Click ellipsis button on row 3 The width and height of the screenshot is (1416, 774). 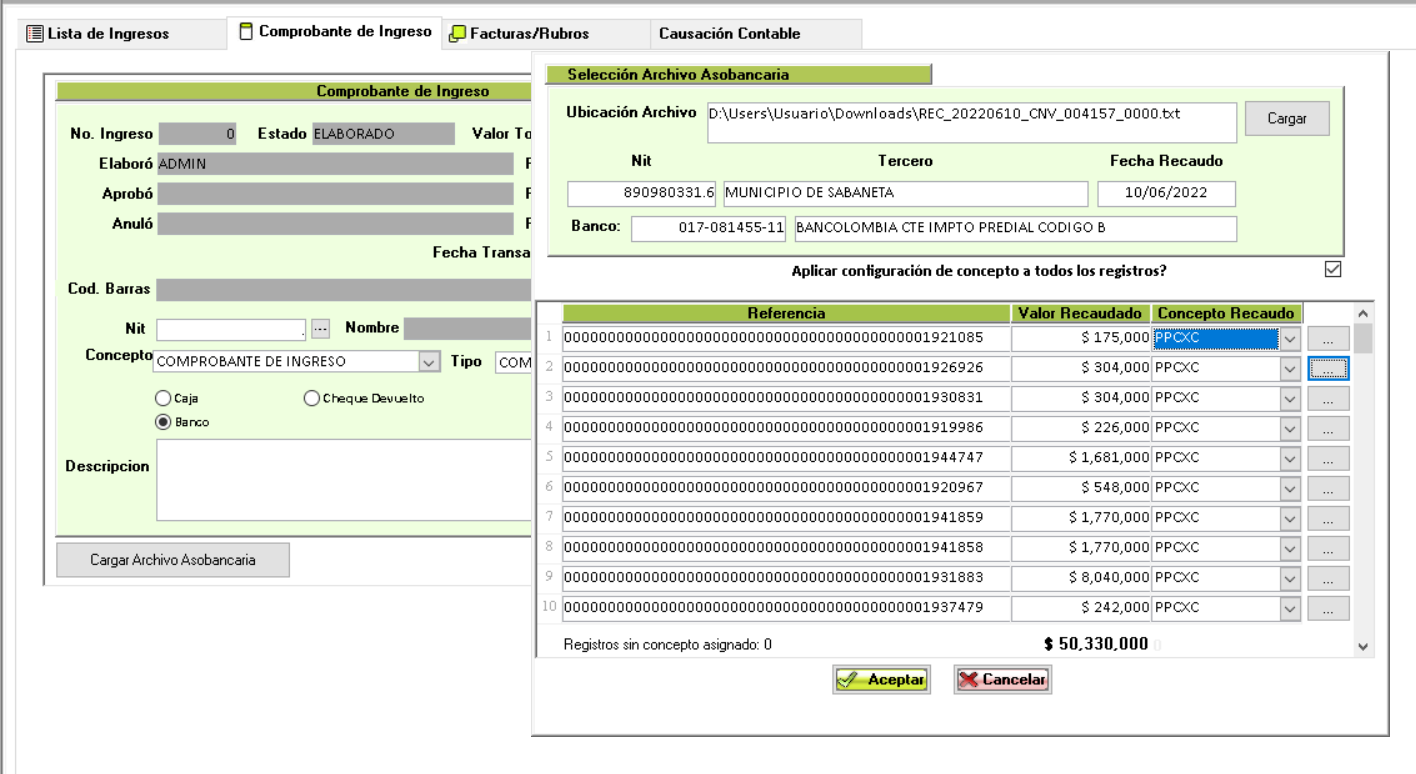click(1329, 400)
